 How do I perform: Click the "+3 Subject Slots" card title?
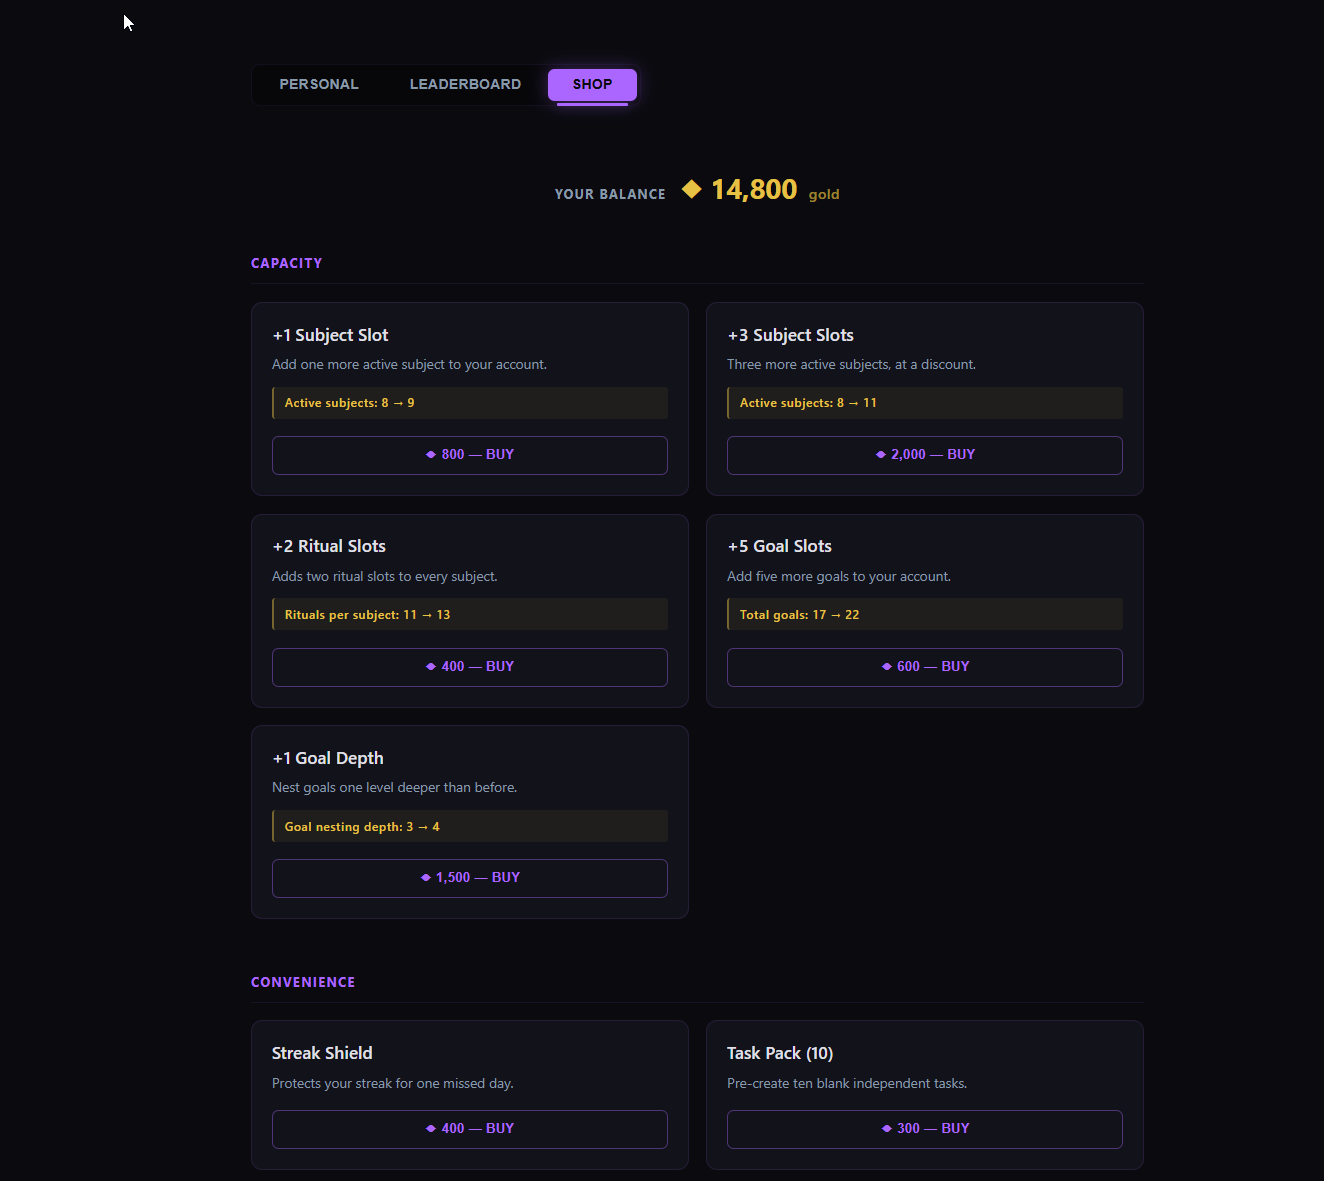point(790,335)
